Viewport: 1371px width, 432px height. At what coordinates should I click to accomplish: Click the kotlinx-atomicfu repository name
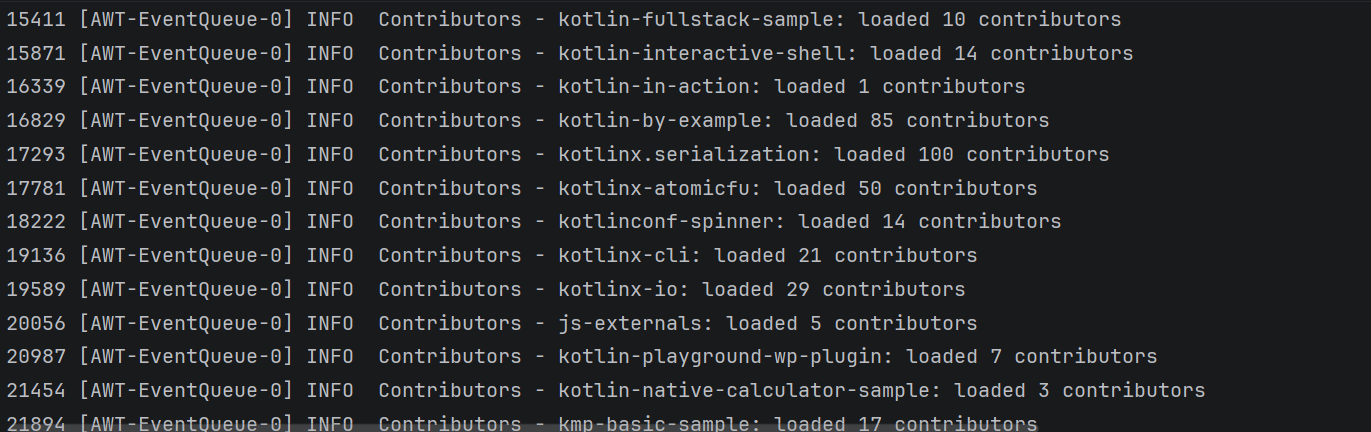(x=660, y=188)
